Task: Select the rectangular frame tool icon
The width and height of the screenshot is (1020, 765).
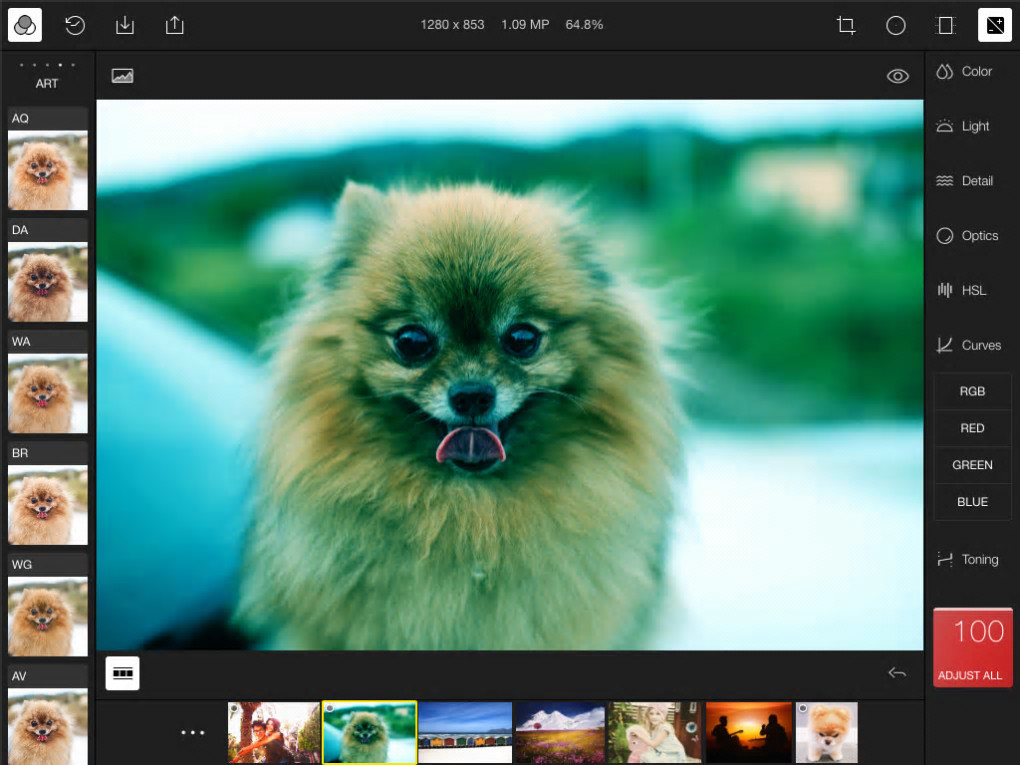Action: click(945, 25)
